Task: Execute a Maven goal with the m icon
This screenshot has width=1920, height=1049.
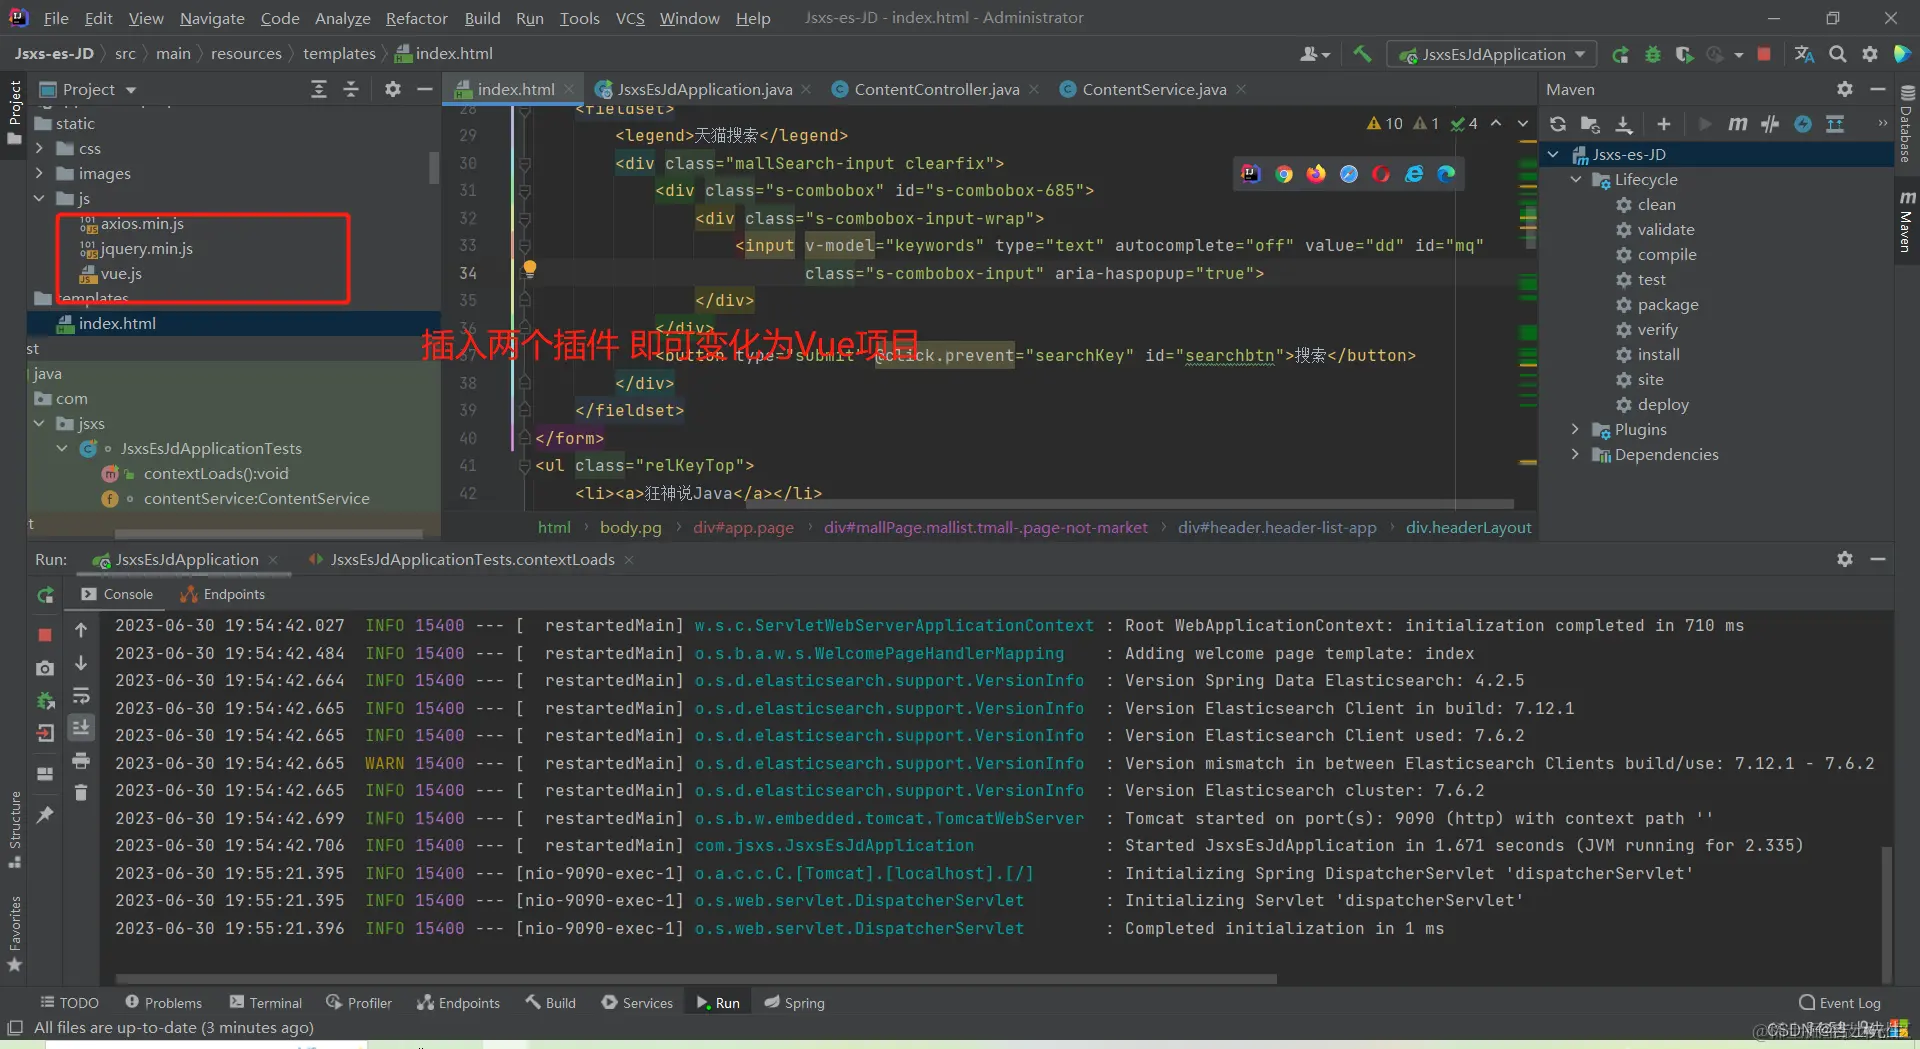Action: 1738,124
